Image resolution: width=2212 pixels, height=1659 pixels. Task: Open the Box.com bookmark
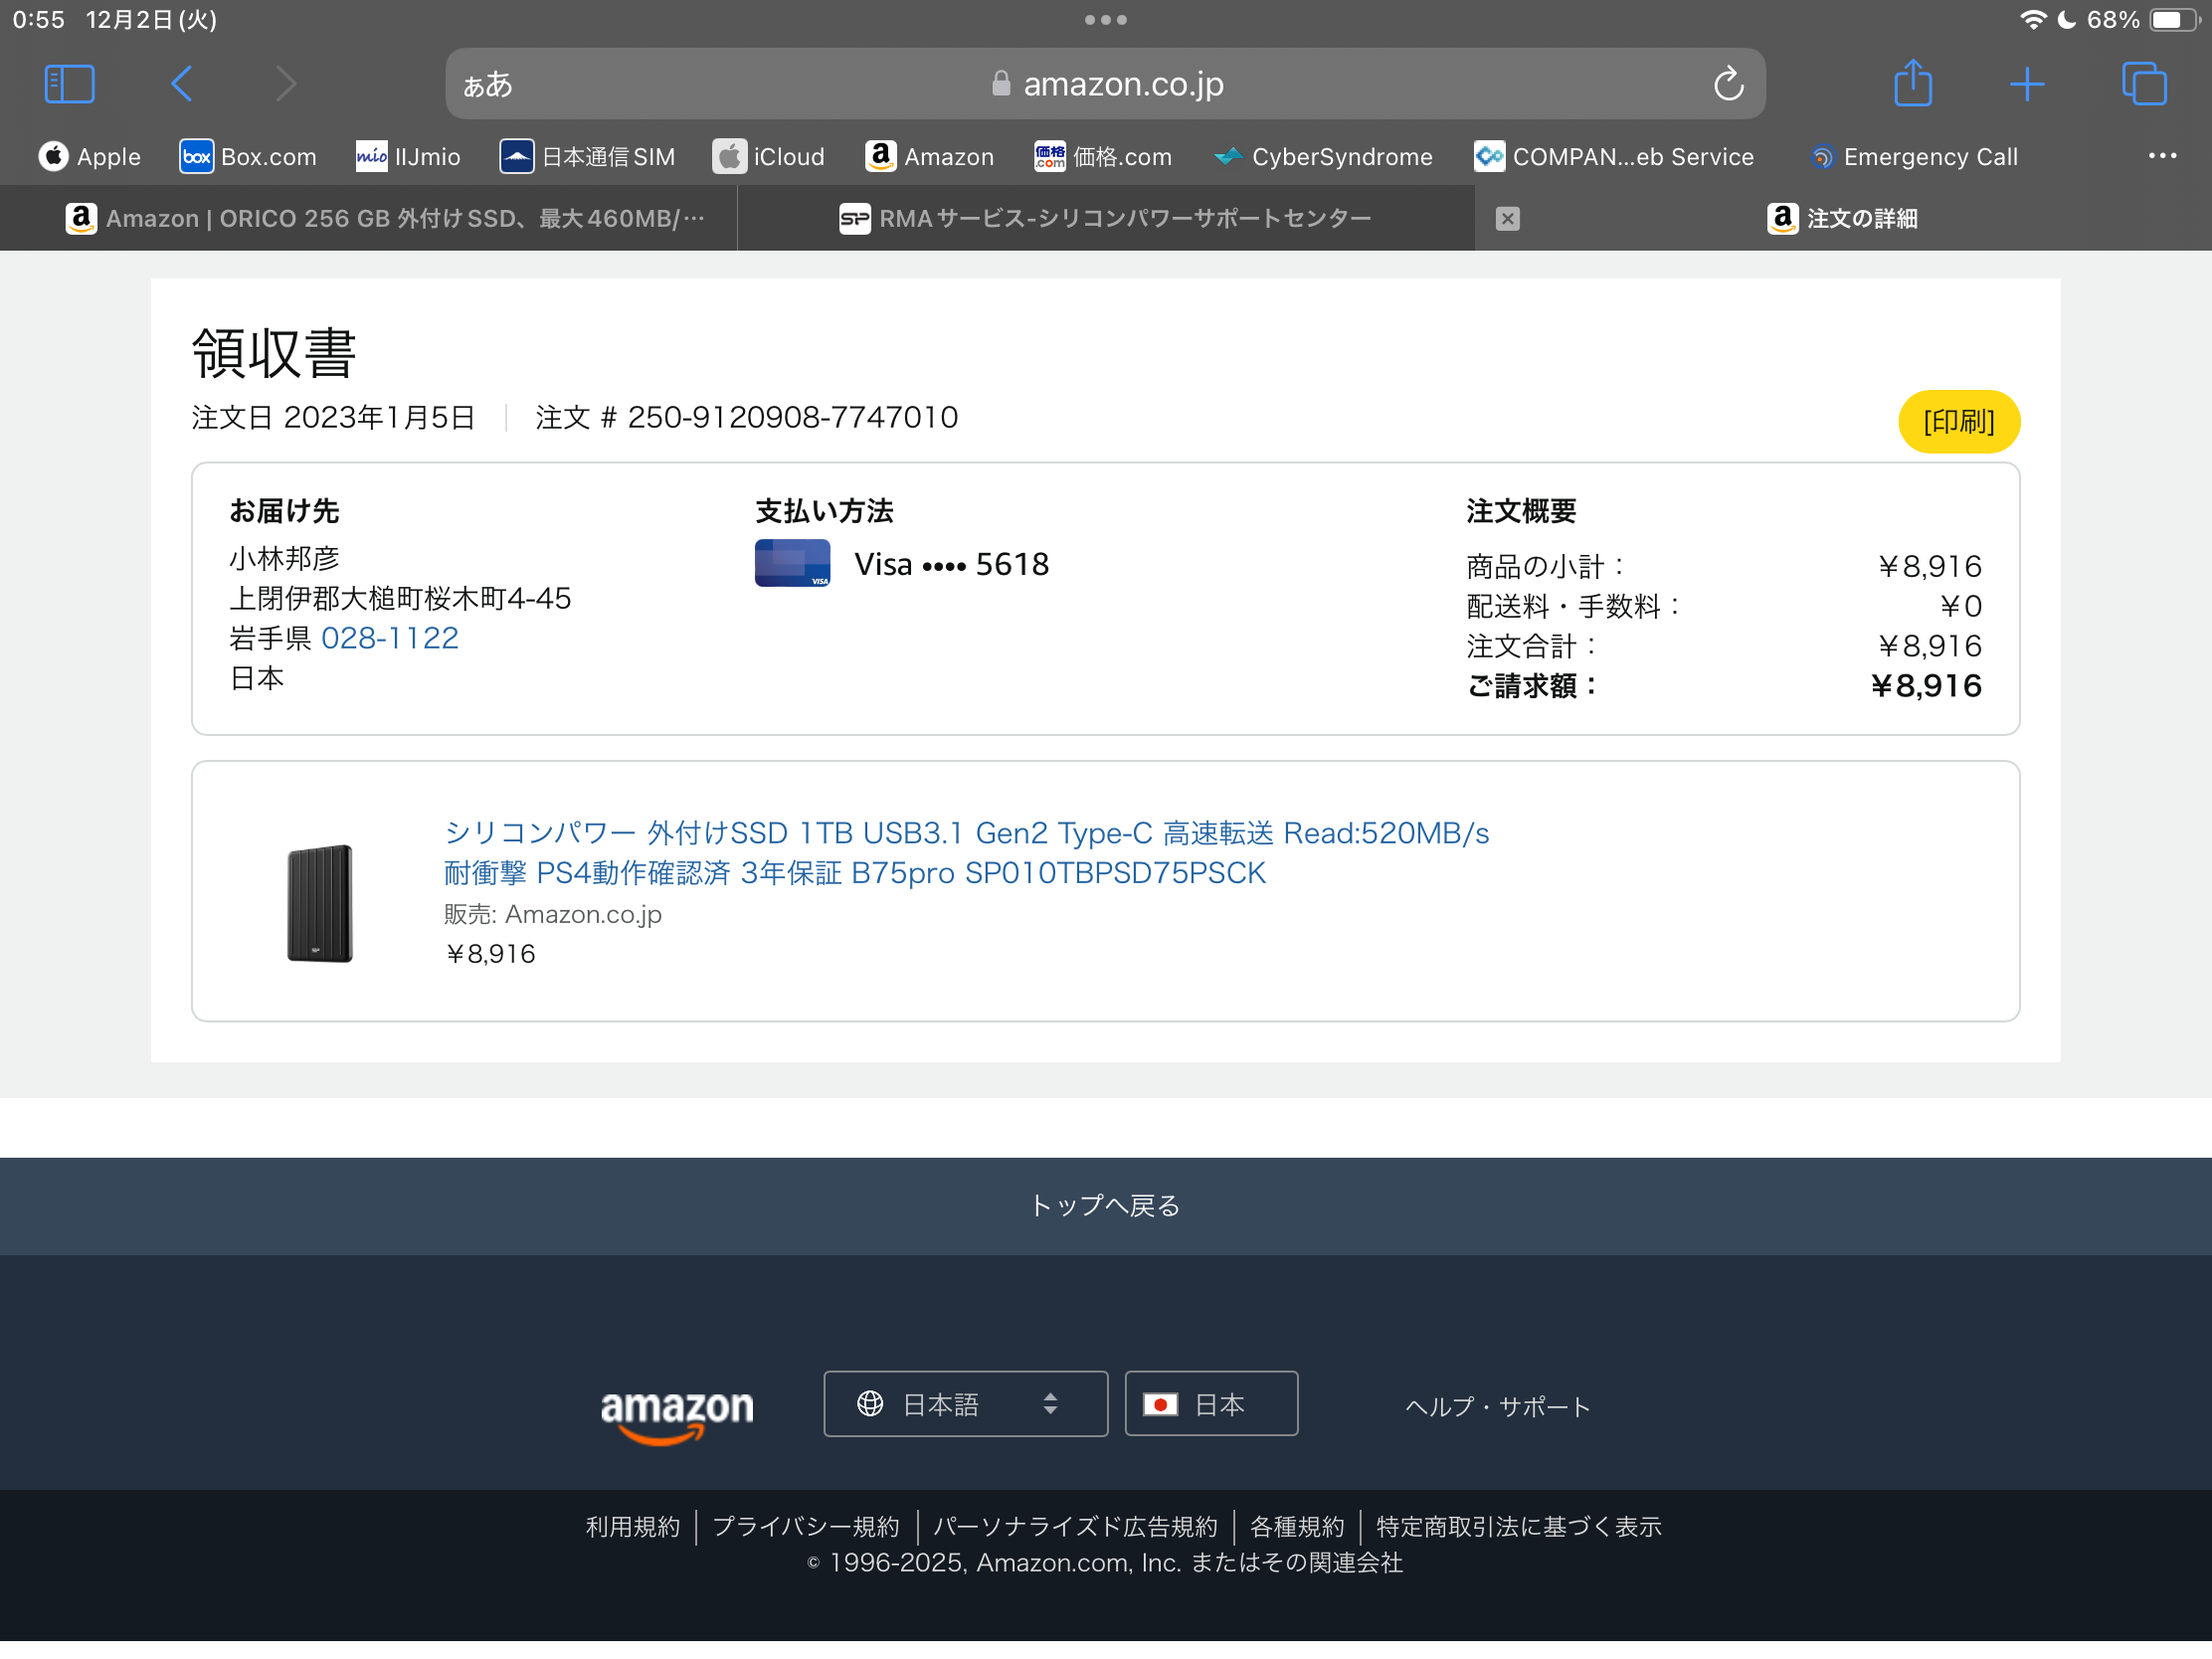[x=248, y=157]
